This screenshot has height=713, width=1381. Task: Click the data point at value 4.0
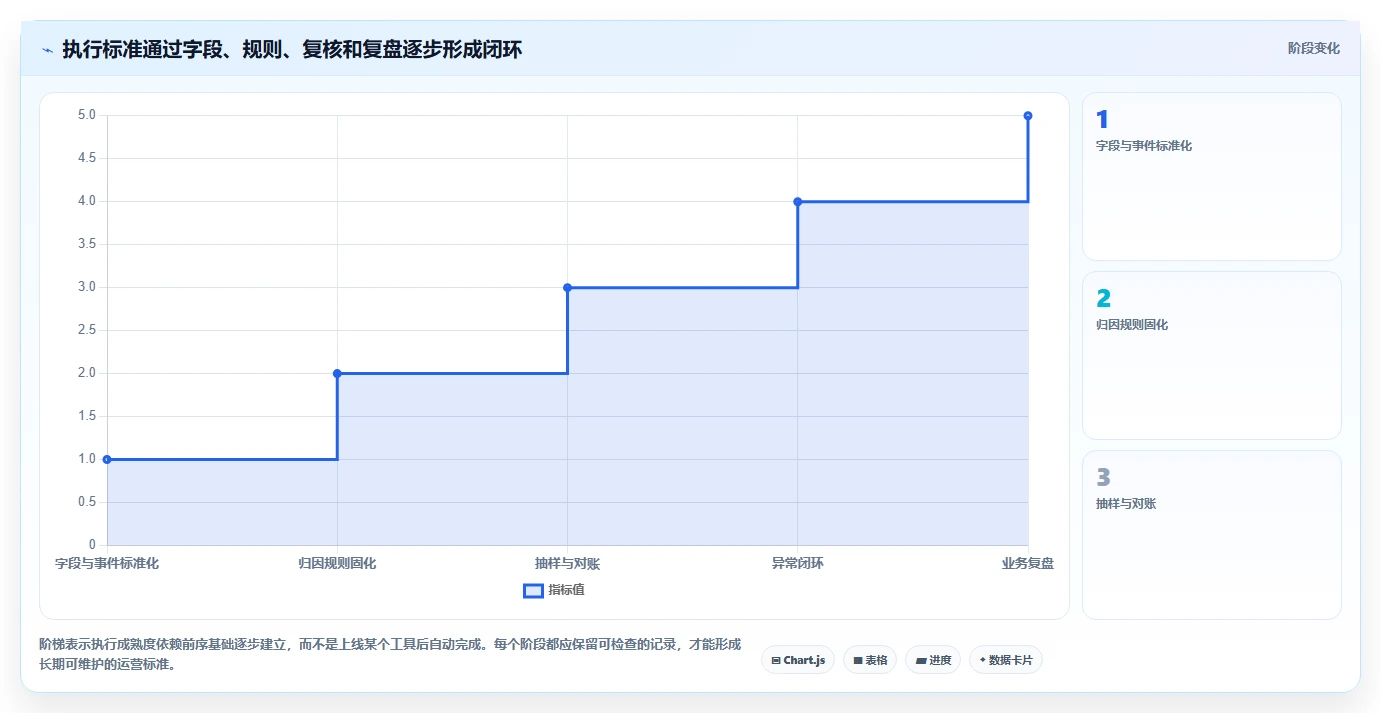pos(797,201)
